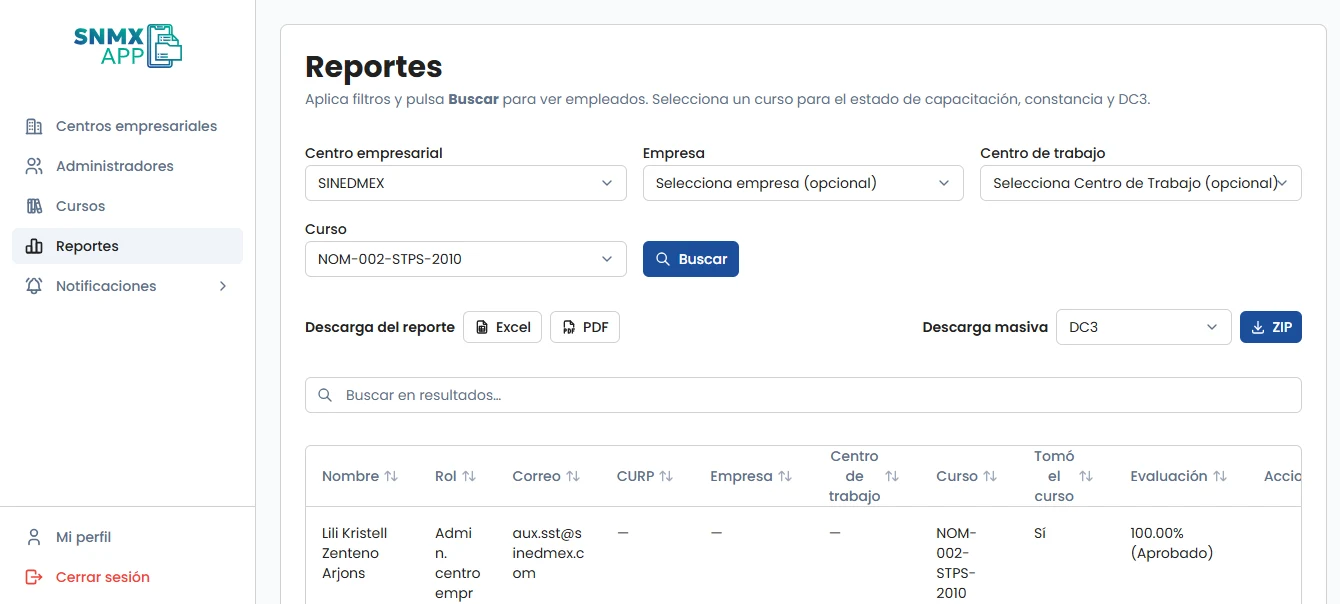Click the Cerrar sesión logout icon
The width and height of the screenshot is (1340, 604).
point(34,577)
